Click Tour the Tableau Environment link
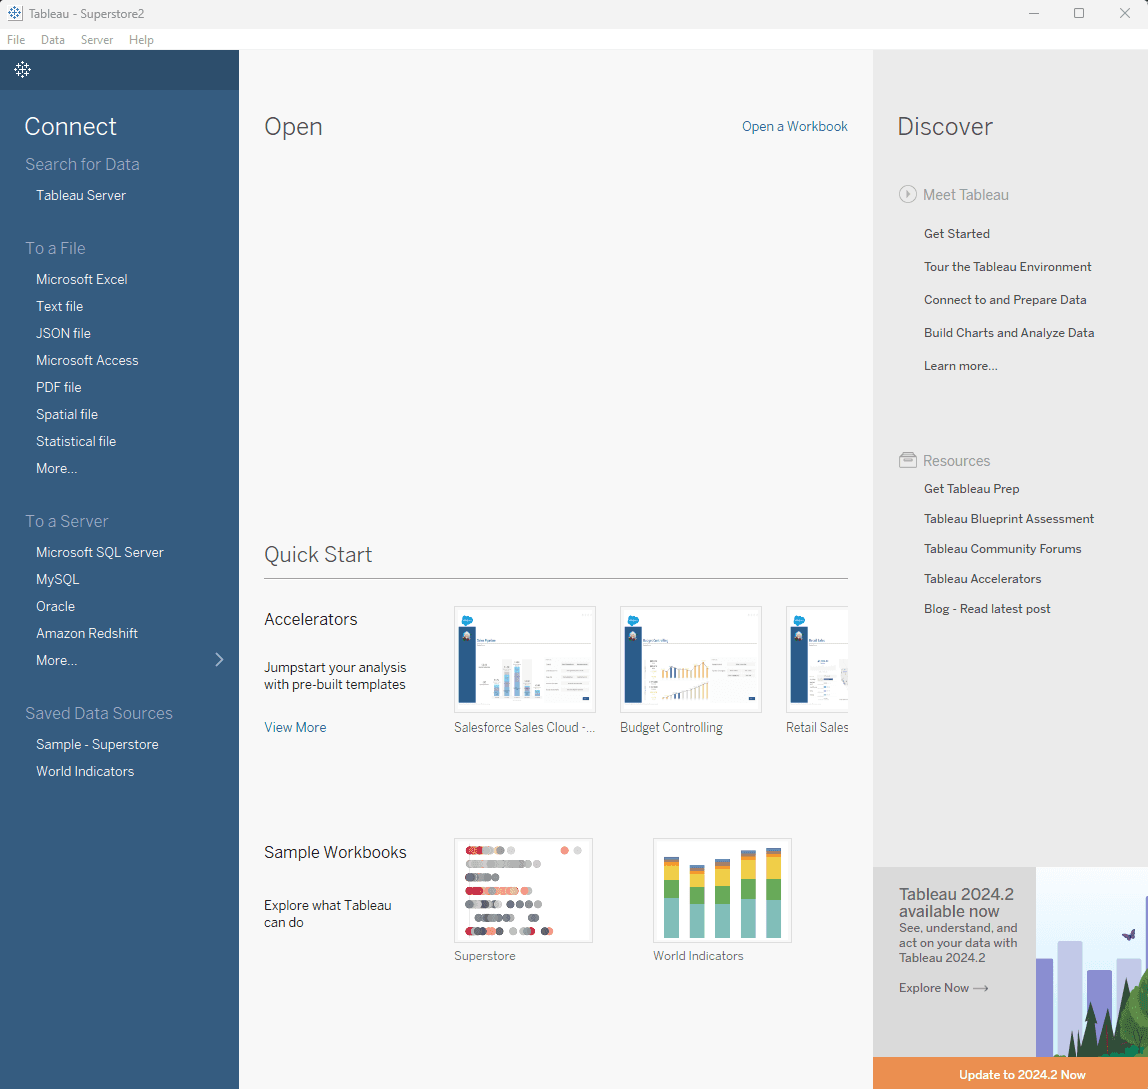Image resolution: width=1148 pixels, height=1089 pixels. pos(1007,267)
